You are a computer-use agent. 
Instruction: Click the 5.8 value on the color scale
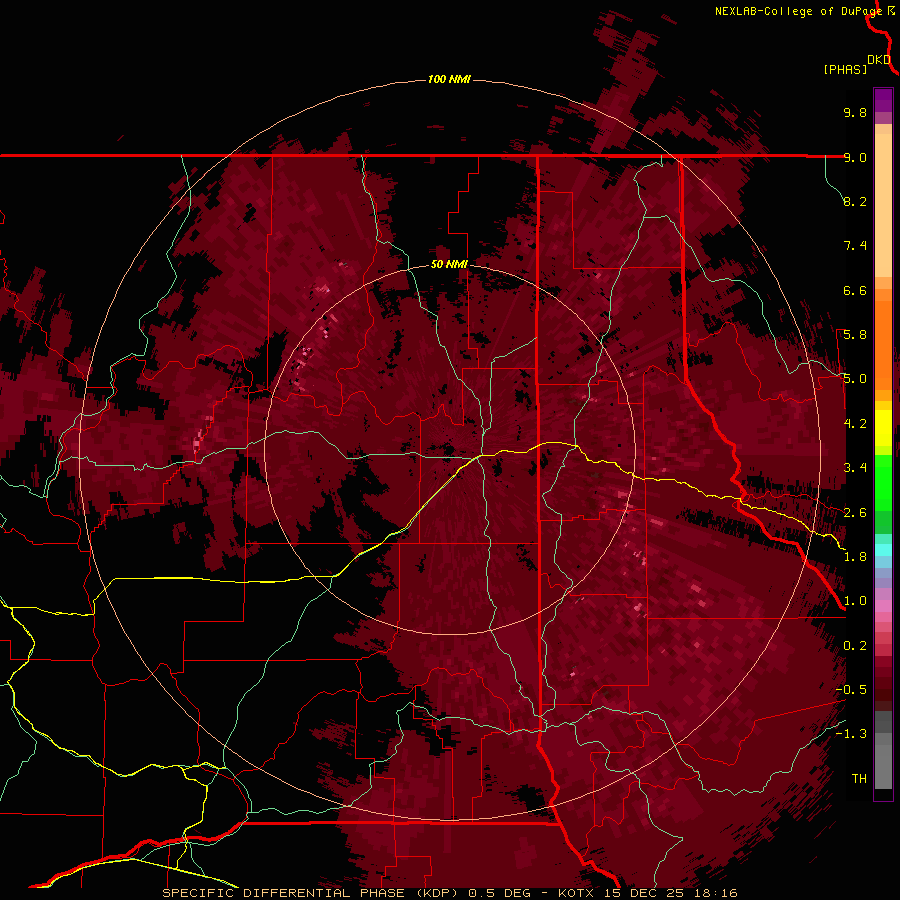point(855,335)
